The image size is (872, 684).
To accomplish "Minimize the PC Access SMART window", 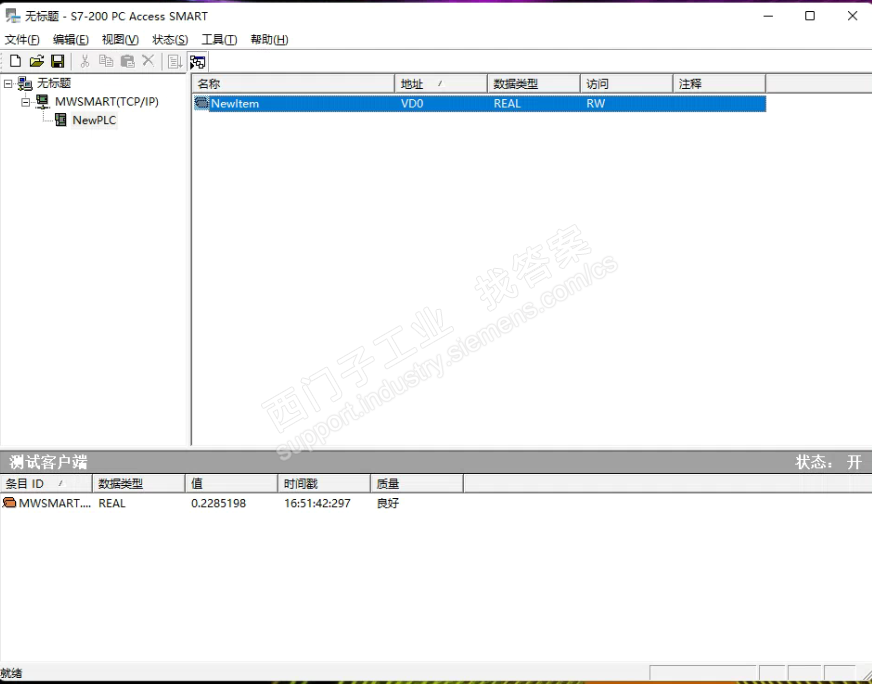I will coord(769,16).
